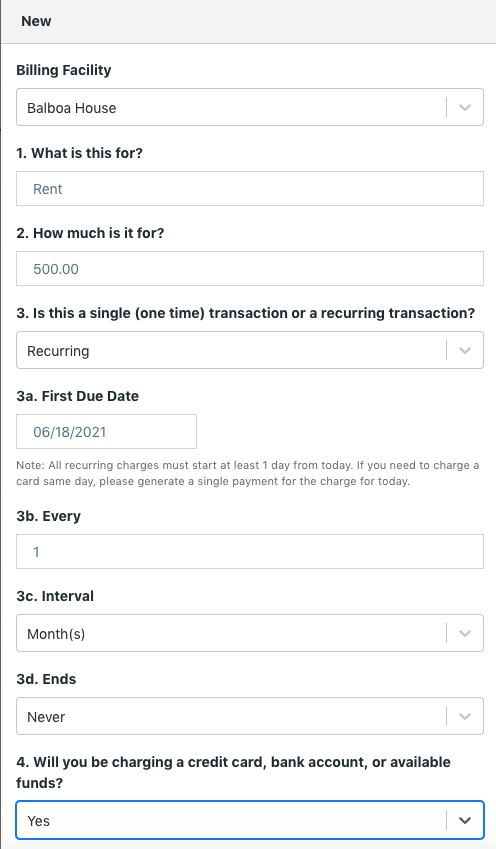Screen dimensions: 496x849
Task: Click the '3a. First Due Date' label
Action: pos(77,396)
